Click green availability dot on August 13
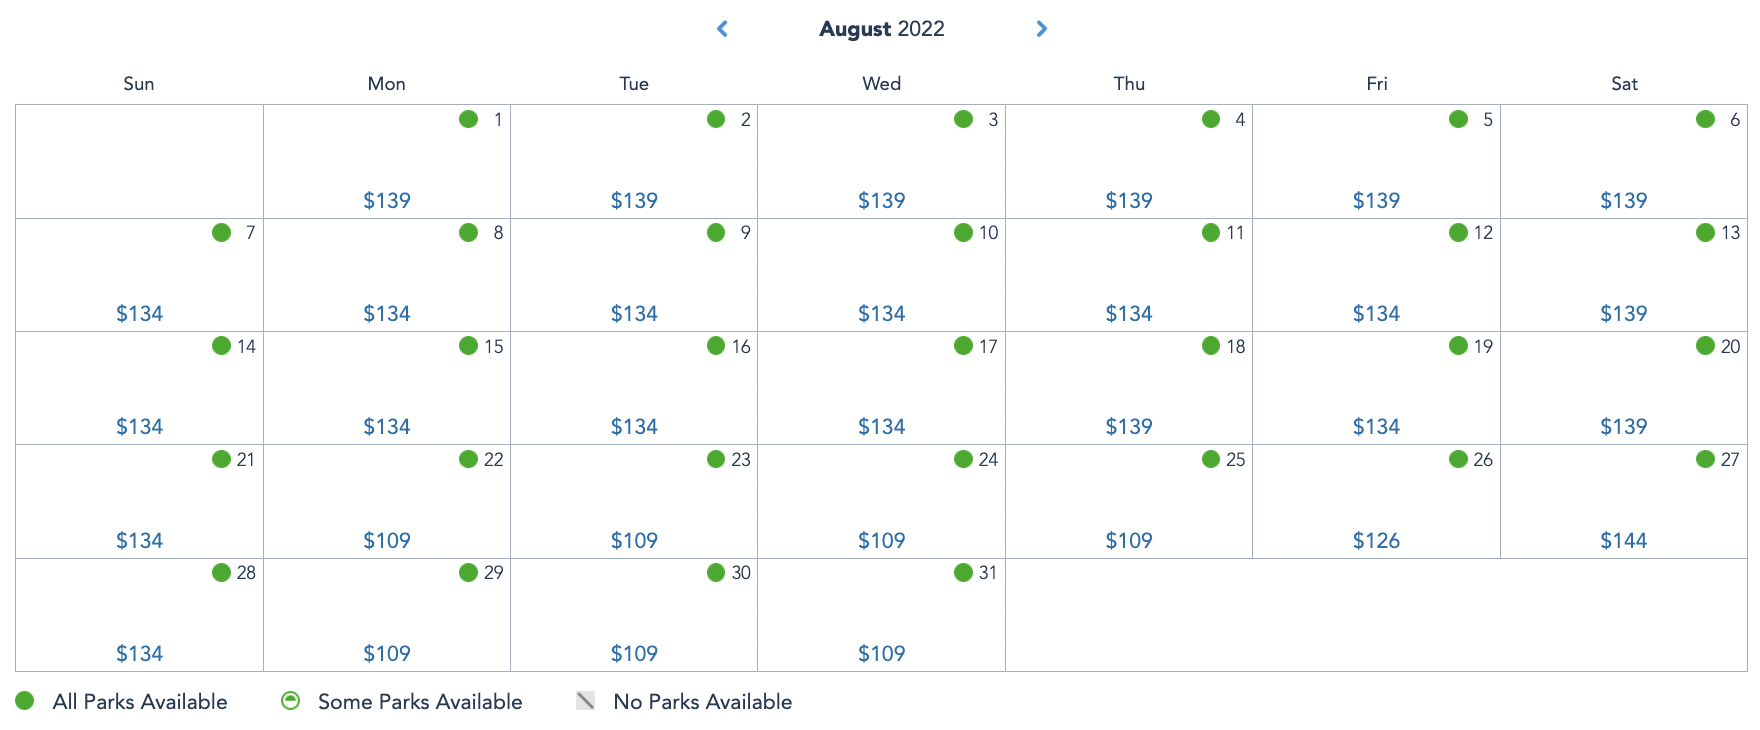Image resolution: width=1760 pixels, height=730 pixels. pos(1705,233)
